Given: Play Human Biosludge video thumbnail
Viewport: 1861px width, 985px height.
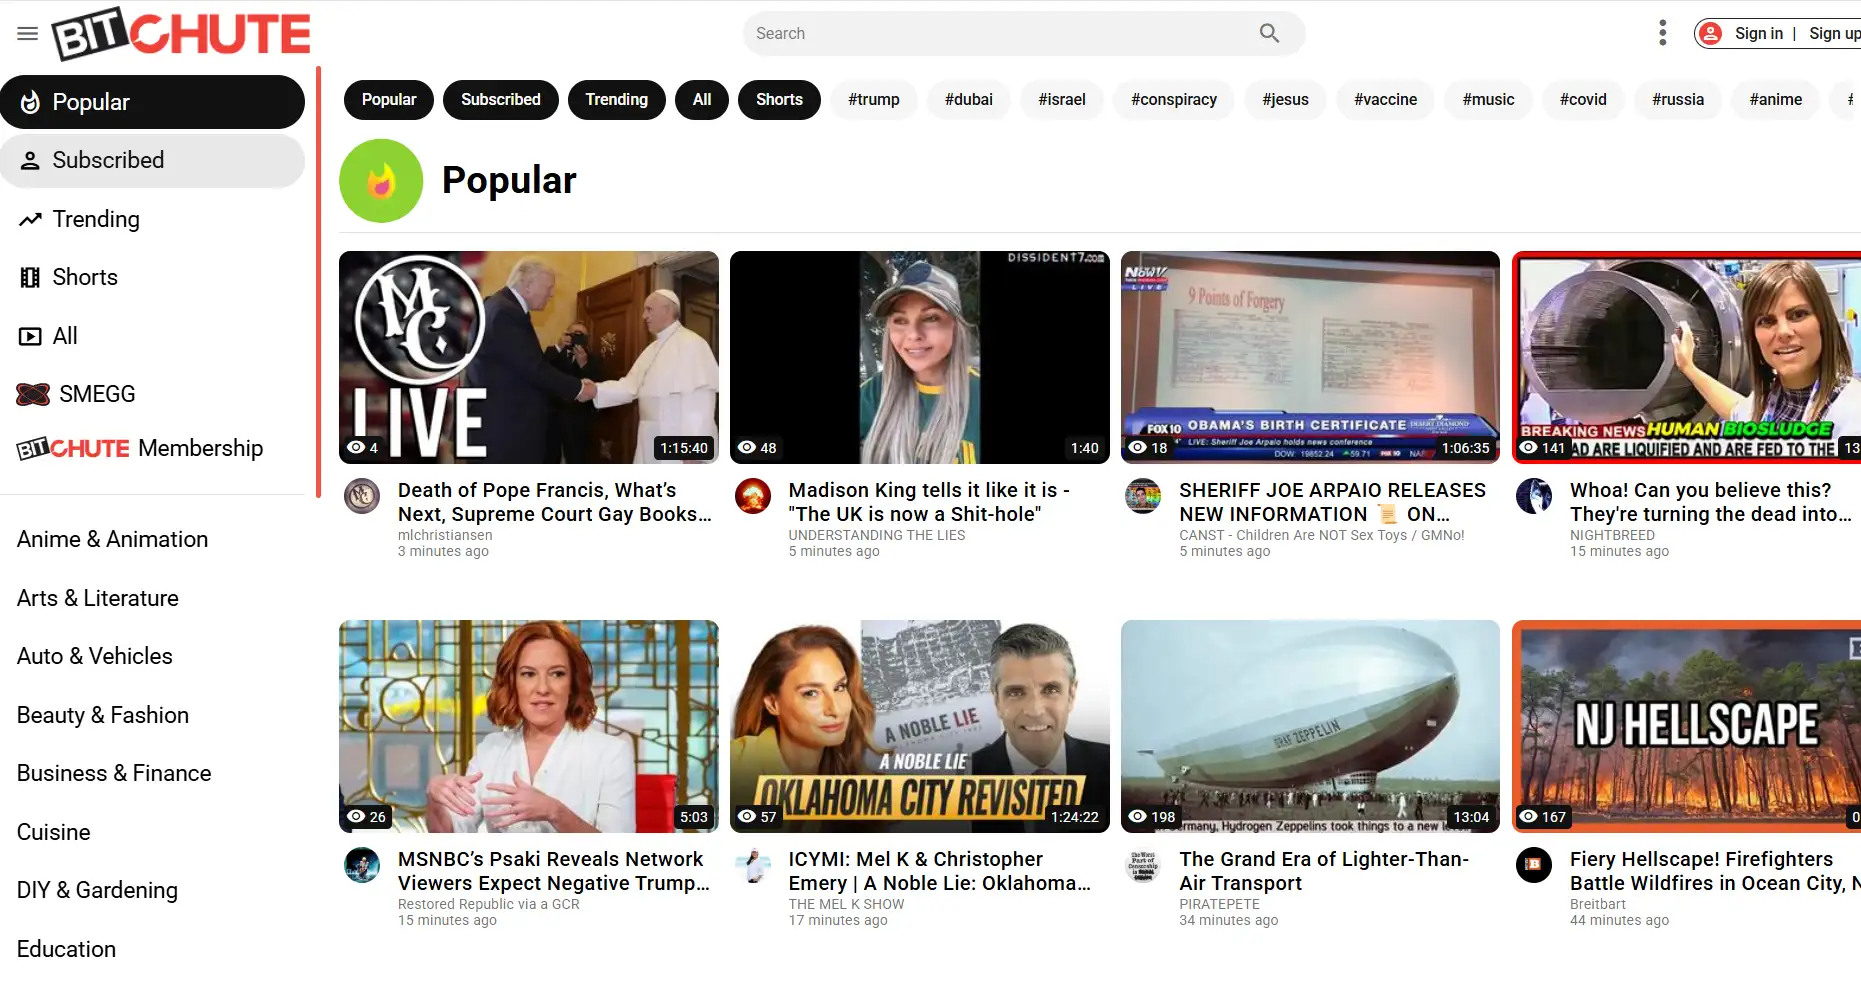Looking at the screenshot, I should (x=1687, y=357).
